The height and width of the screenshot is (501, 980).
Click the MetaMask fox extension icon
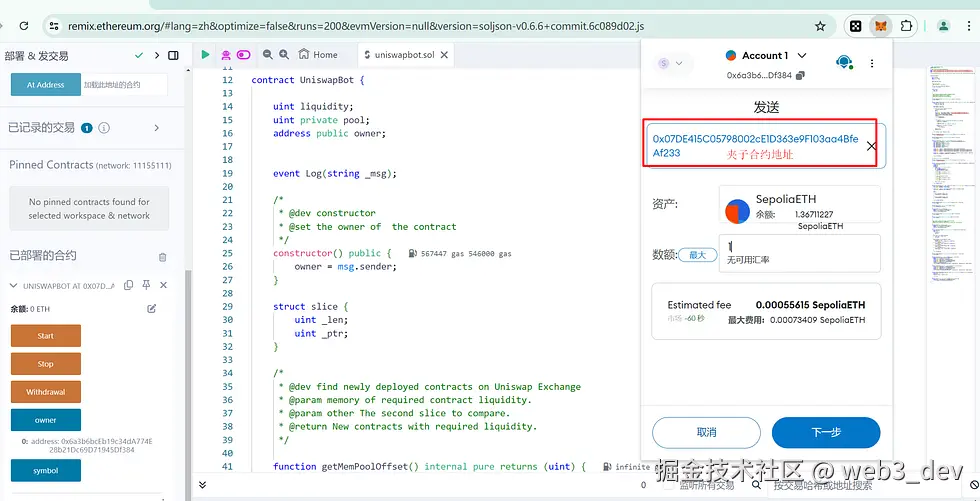point(881,26)
